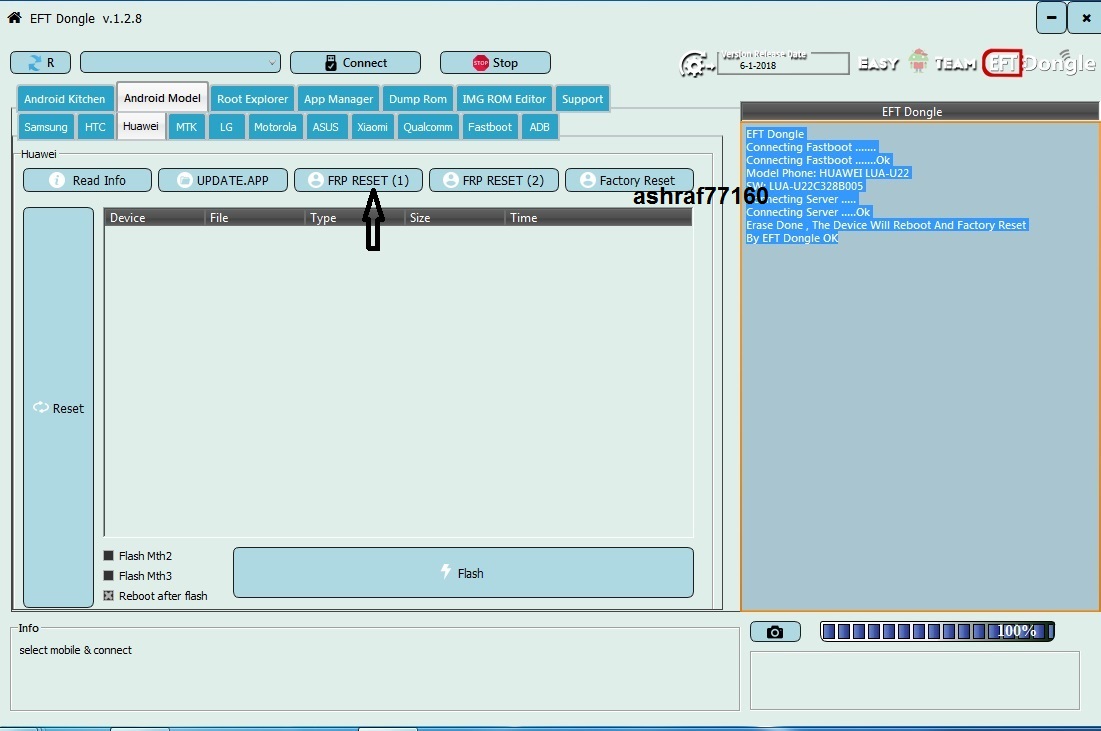Click the Device column header
Viewport: 1101px width, 731px height.
154,218
